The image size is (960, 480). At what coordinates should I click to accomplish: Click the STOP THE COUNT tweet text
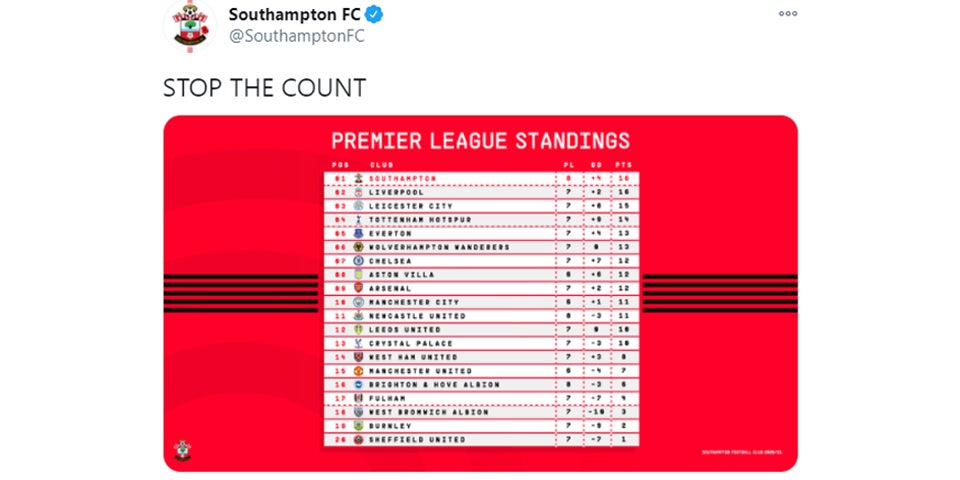pyautogui.click(x=264, y=88)
